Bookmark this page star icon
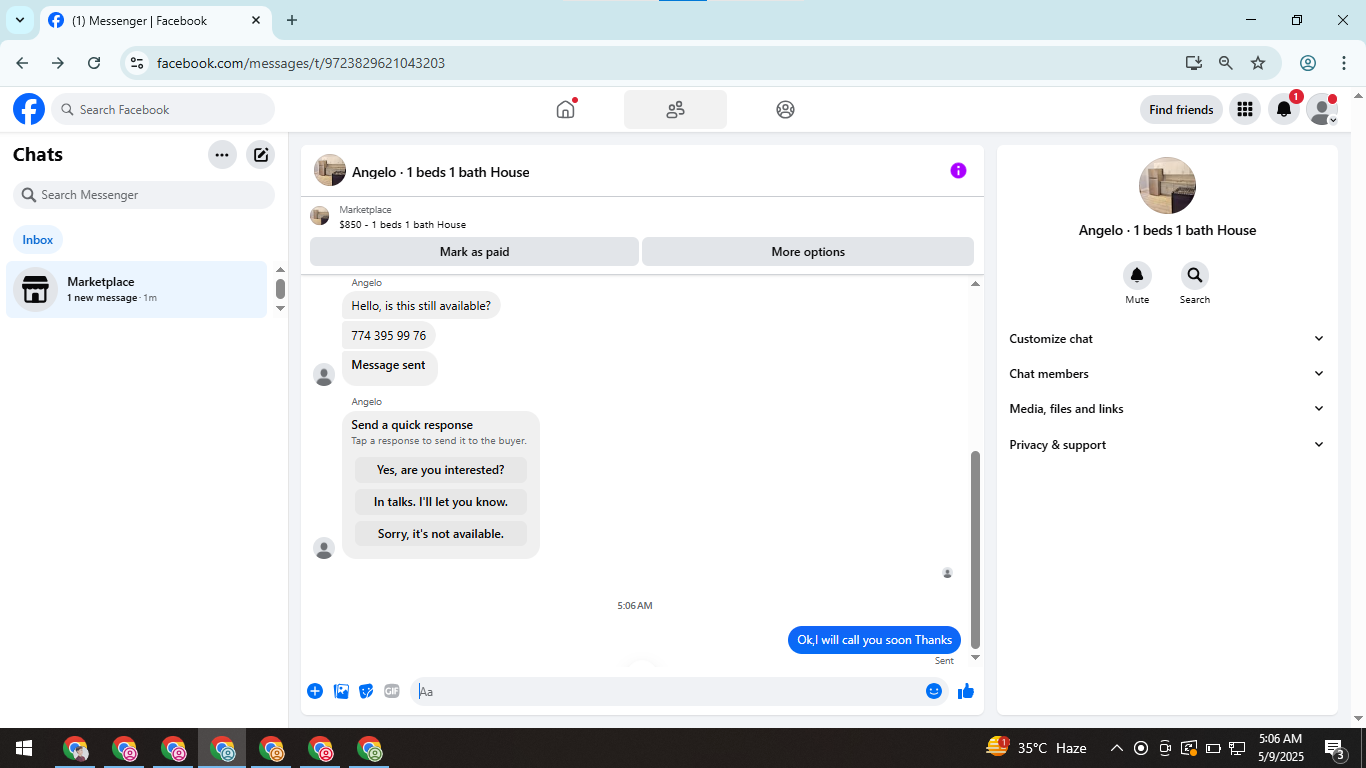This screenshot has width=1366, height=768. (x=1258, y=63)
